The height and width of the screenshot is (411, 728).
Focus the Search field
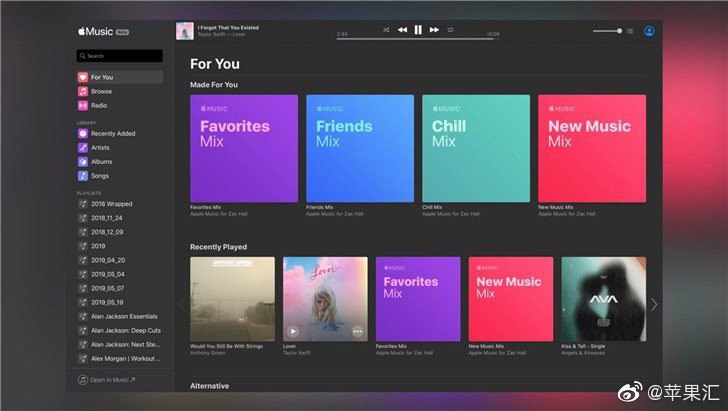(120, 56)
